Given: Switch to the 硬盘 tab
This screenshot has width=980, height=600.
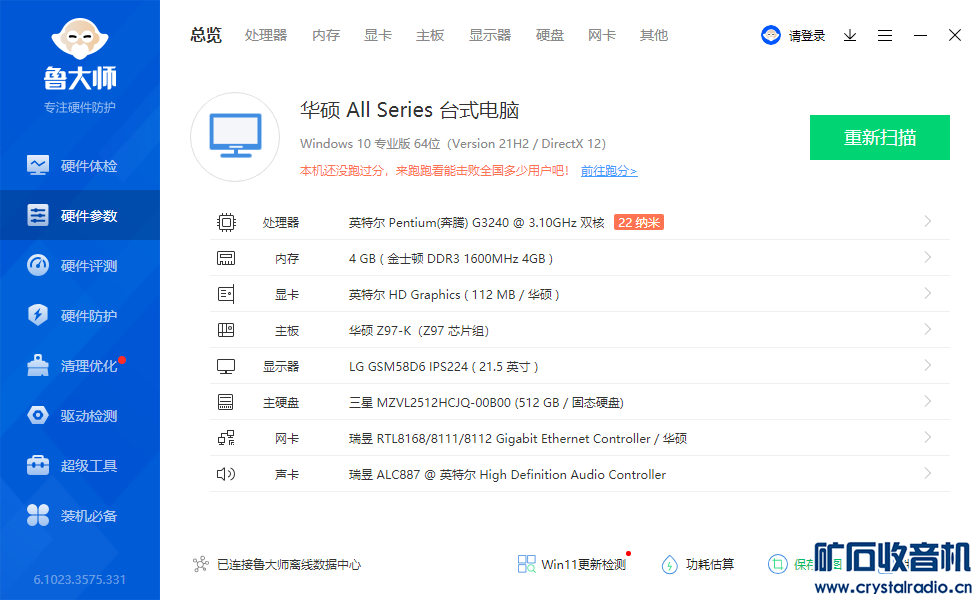Looking at the screenshot, I should point(550,35).
